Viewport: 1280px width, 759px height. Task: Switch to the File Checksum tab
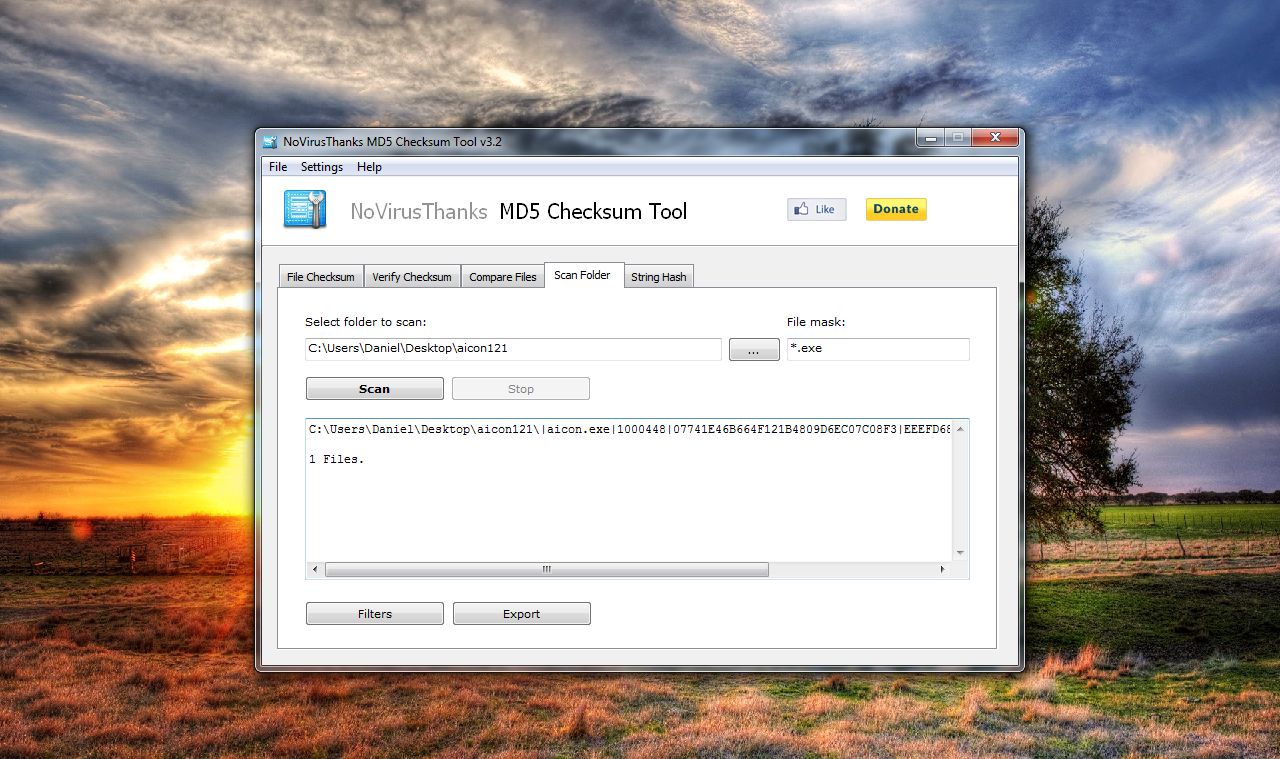tap(320, 277)
